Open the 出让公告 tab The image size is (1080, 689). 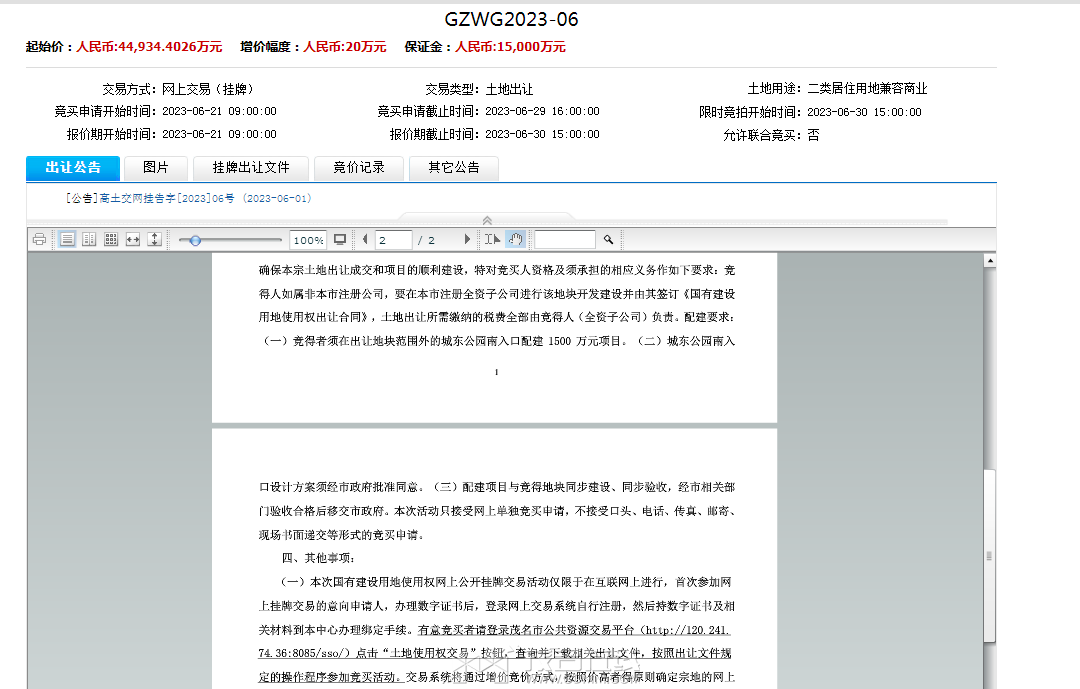click(x=73, y=167)
